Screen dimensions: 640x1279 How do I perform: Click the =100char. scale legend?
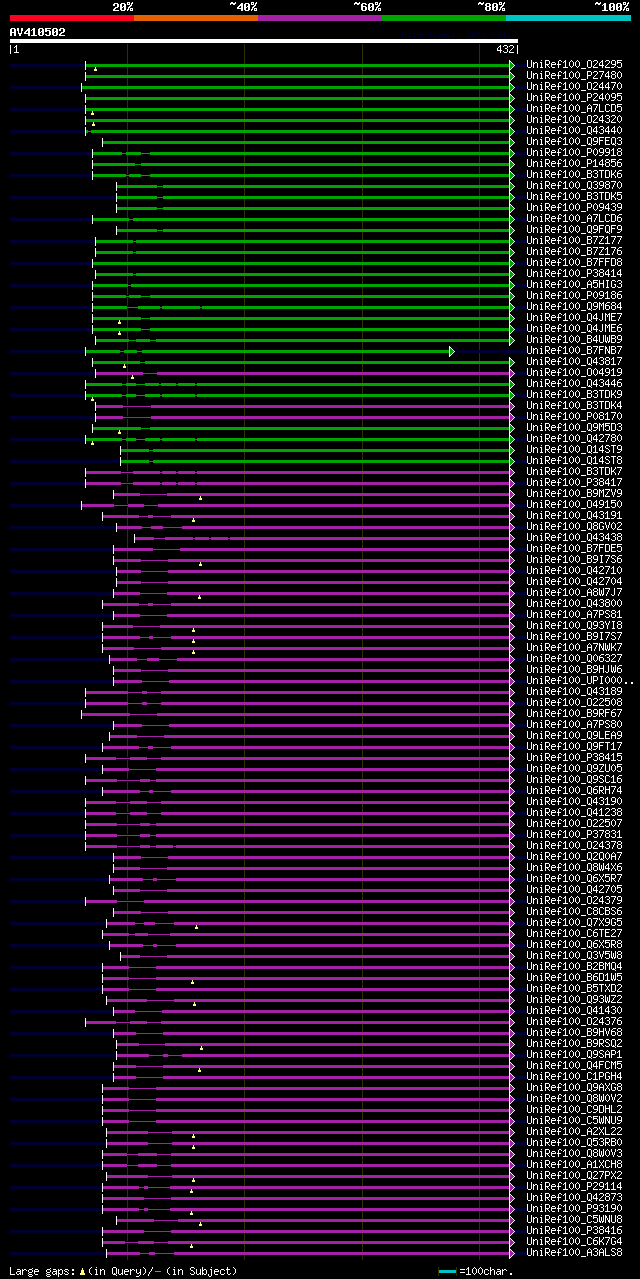[476, 1271]
